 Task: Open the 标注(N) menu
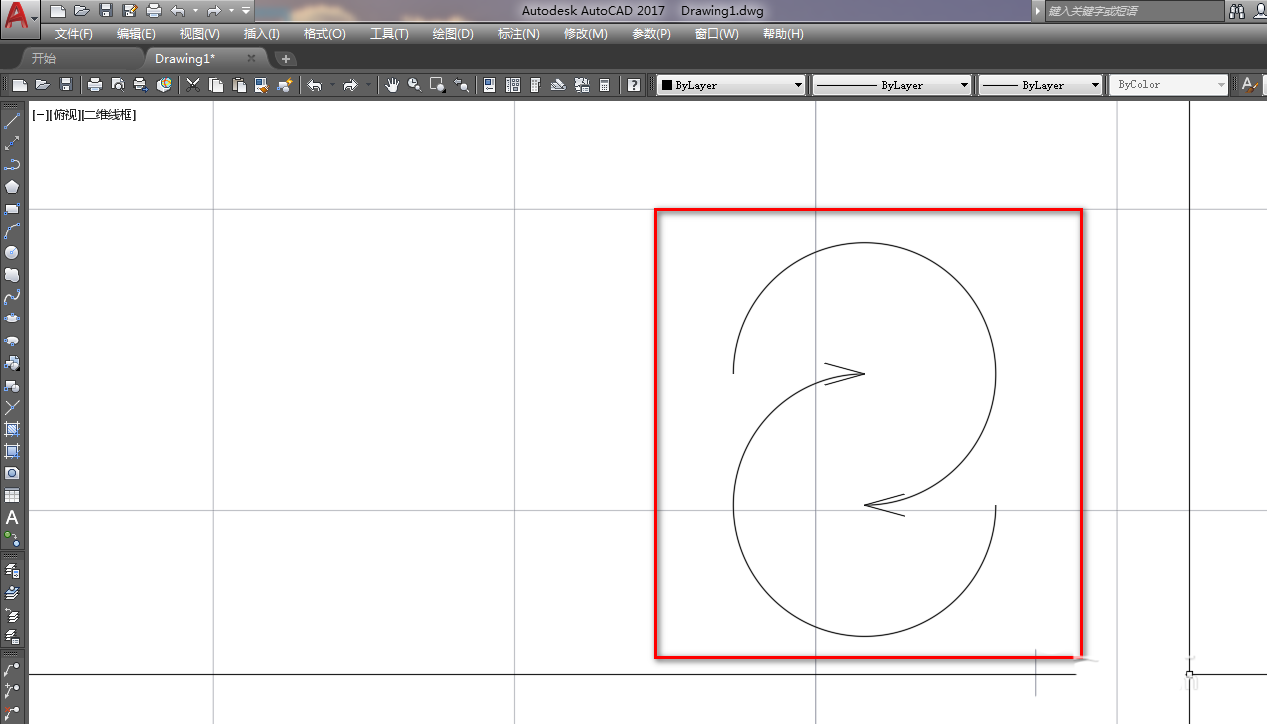click(x=519, y=34)
